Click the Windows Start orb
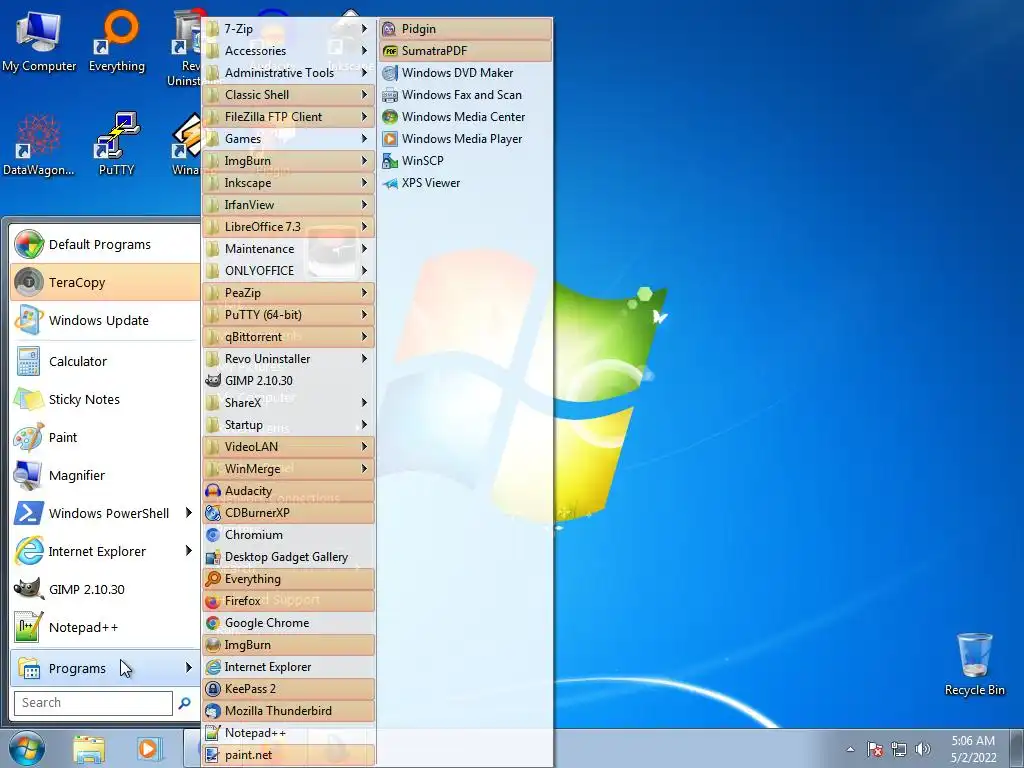 [x=27, y=748]
